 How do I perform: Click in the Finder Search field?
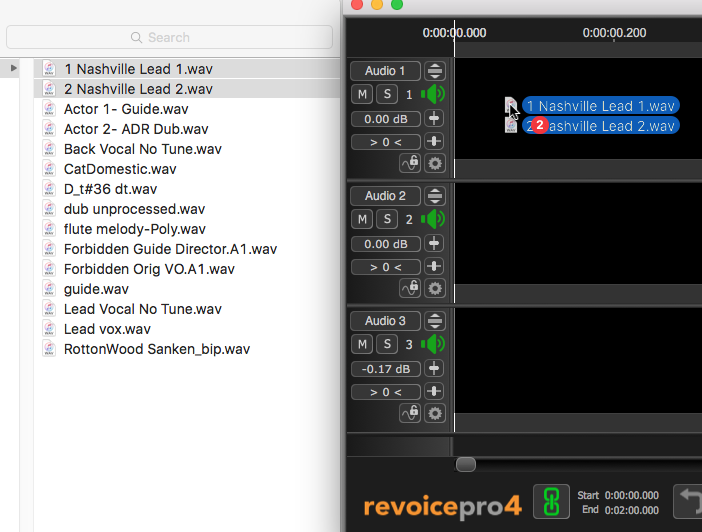pos(169,37)
